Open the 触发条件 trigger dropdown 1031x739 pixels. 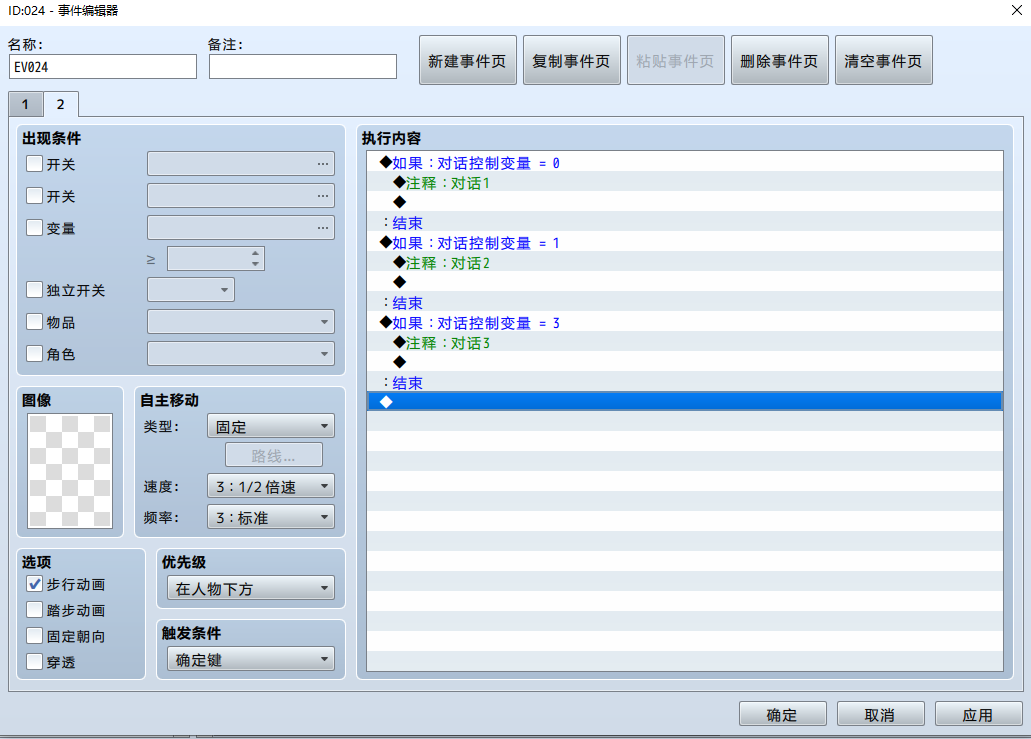click(x=251, y=659)
